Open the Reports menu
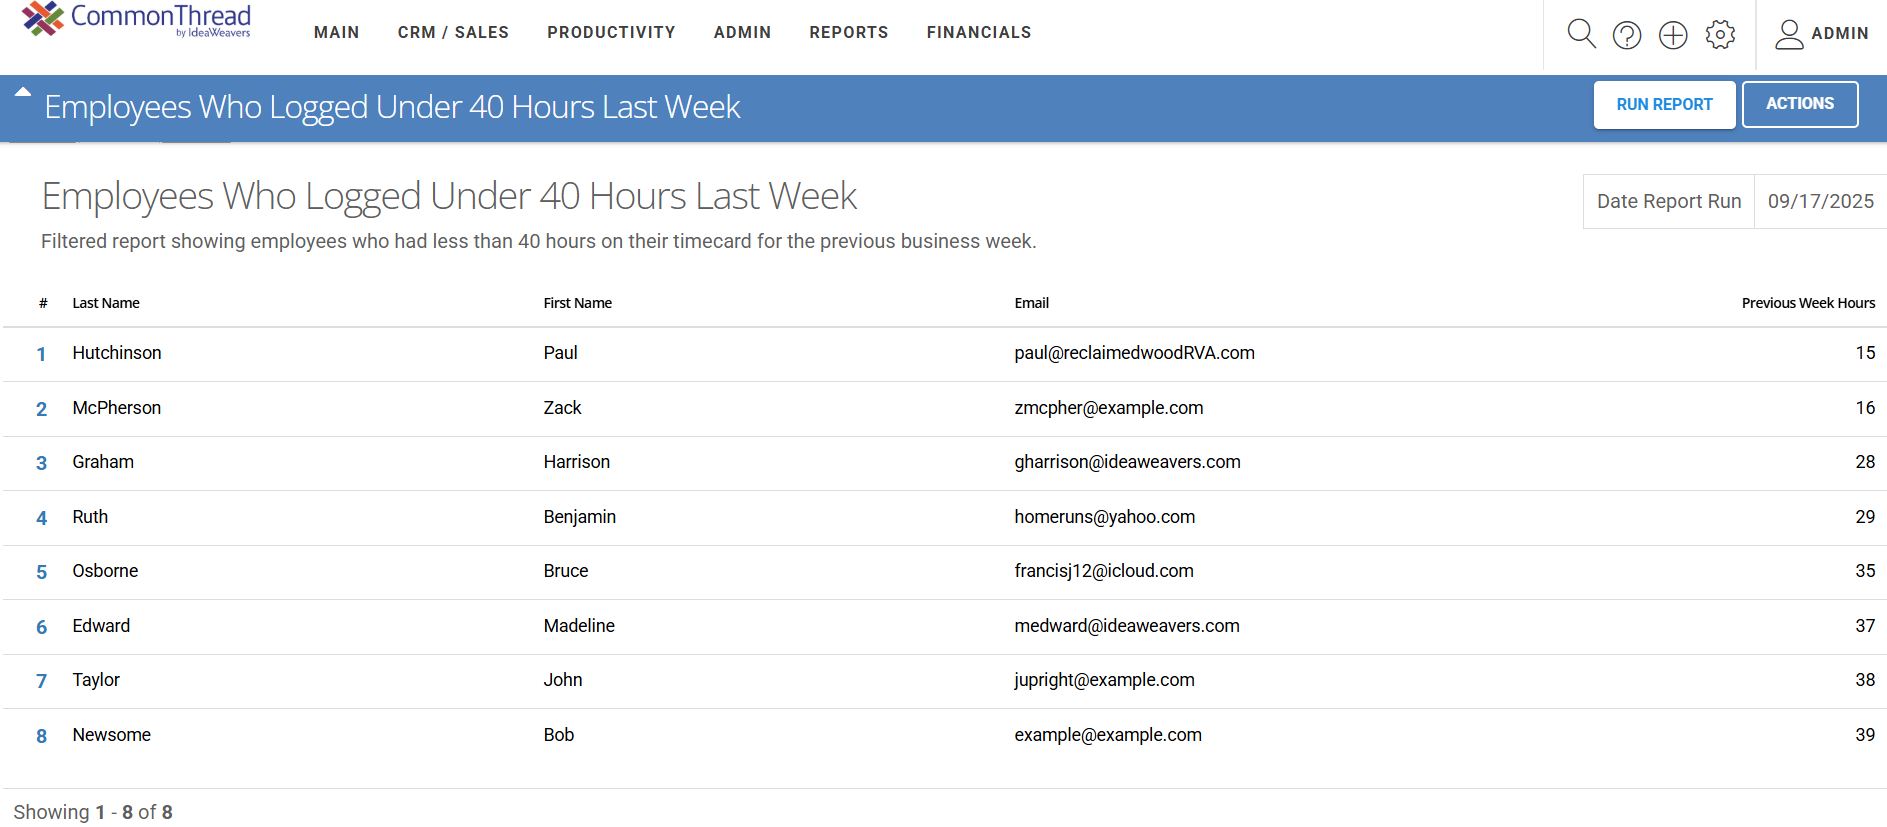1887x827 pixels. [848, 33]
